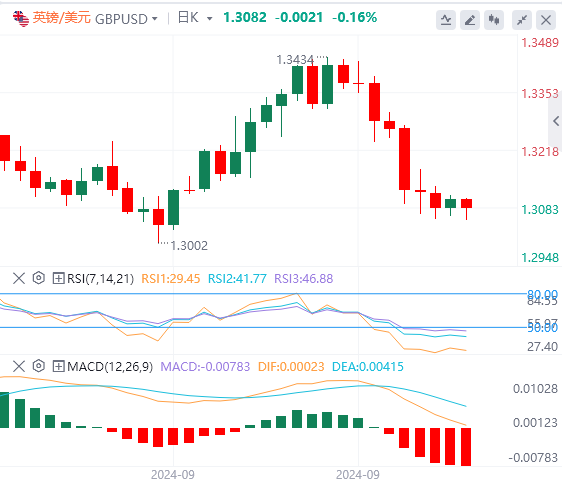Image resolution: width=562 pixels, height=488 pixels.
Task: Remove the RSI indicator panel
Action: pos(19,278)
